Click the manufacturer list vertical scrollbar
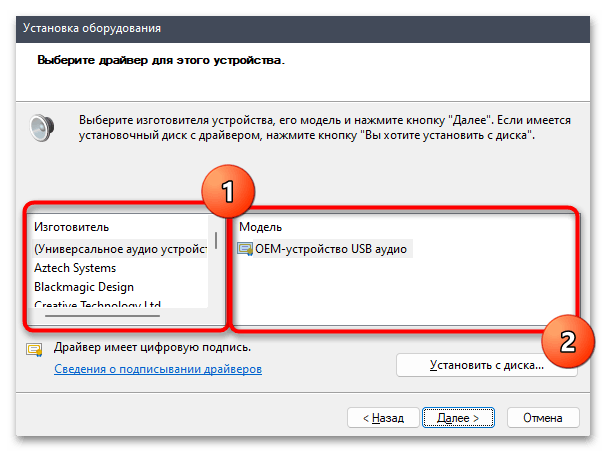The height and width of the screenshot is (452, 606). 216,240
